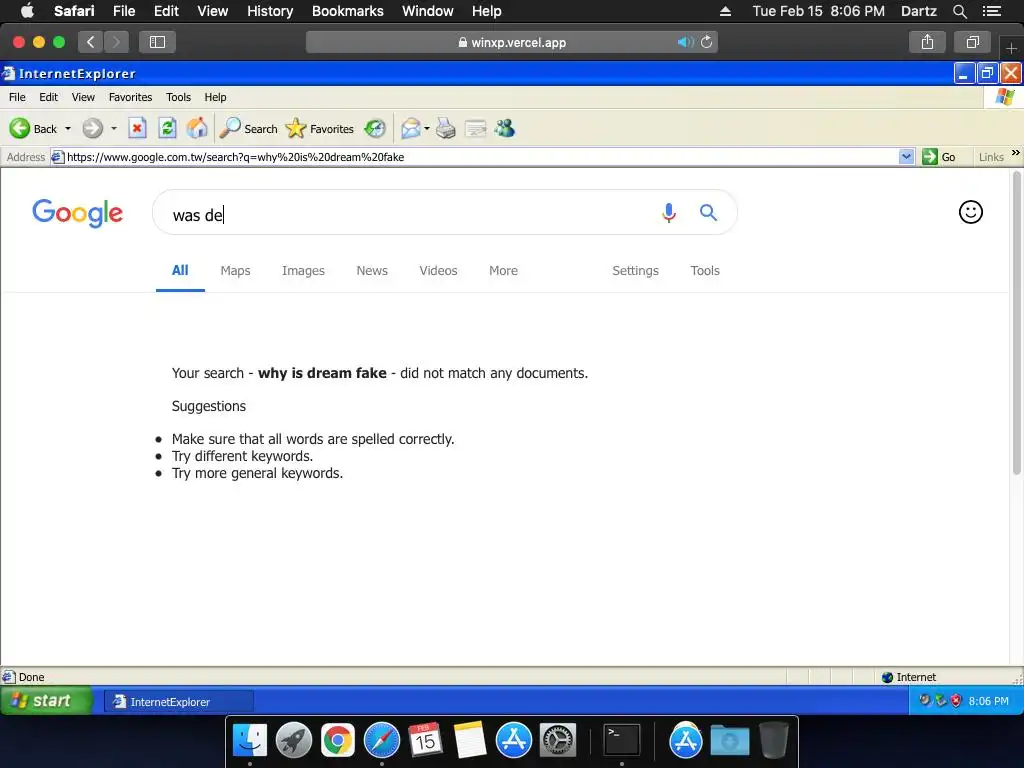The image size is (1024, 768).
Task: Open the IE toolbar Search magnifier
Action: [249, 129]
